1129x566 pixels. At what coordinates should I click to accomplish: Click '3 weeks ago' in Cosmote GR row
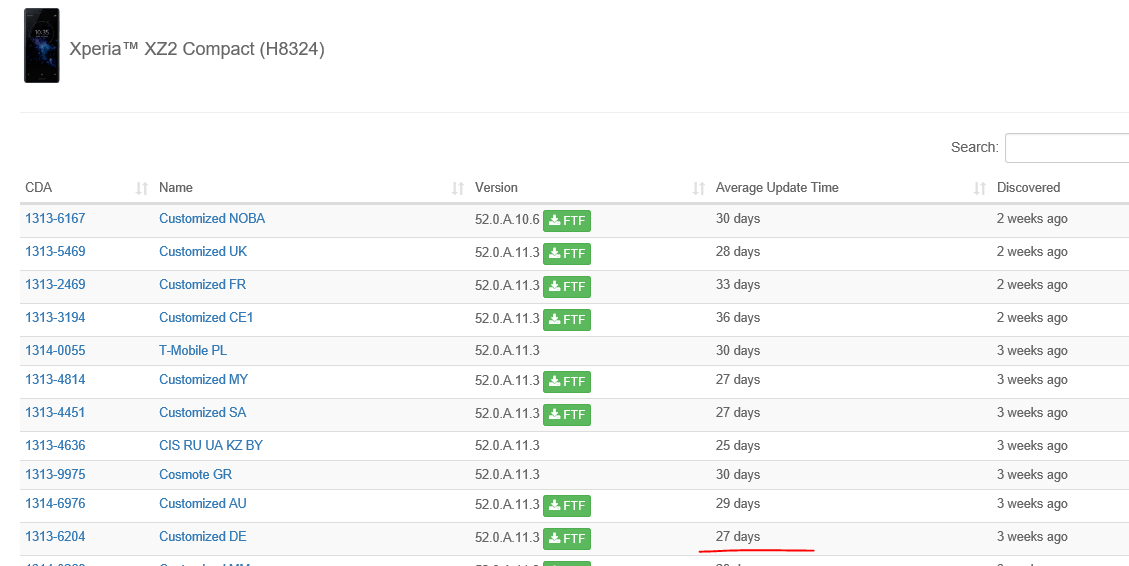[x=1032, y=475]
